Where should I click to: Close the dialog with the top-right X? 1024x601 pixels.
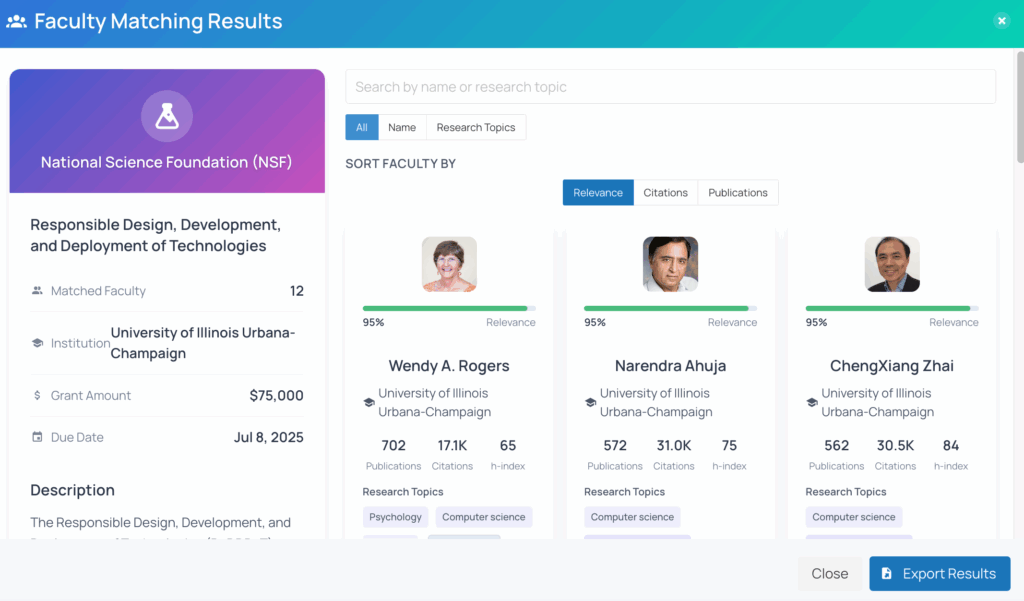pyautogui.click(x=1001, y=21)
